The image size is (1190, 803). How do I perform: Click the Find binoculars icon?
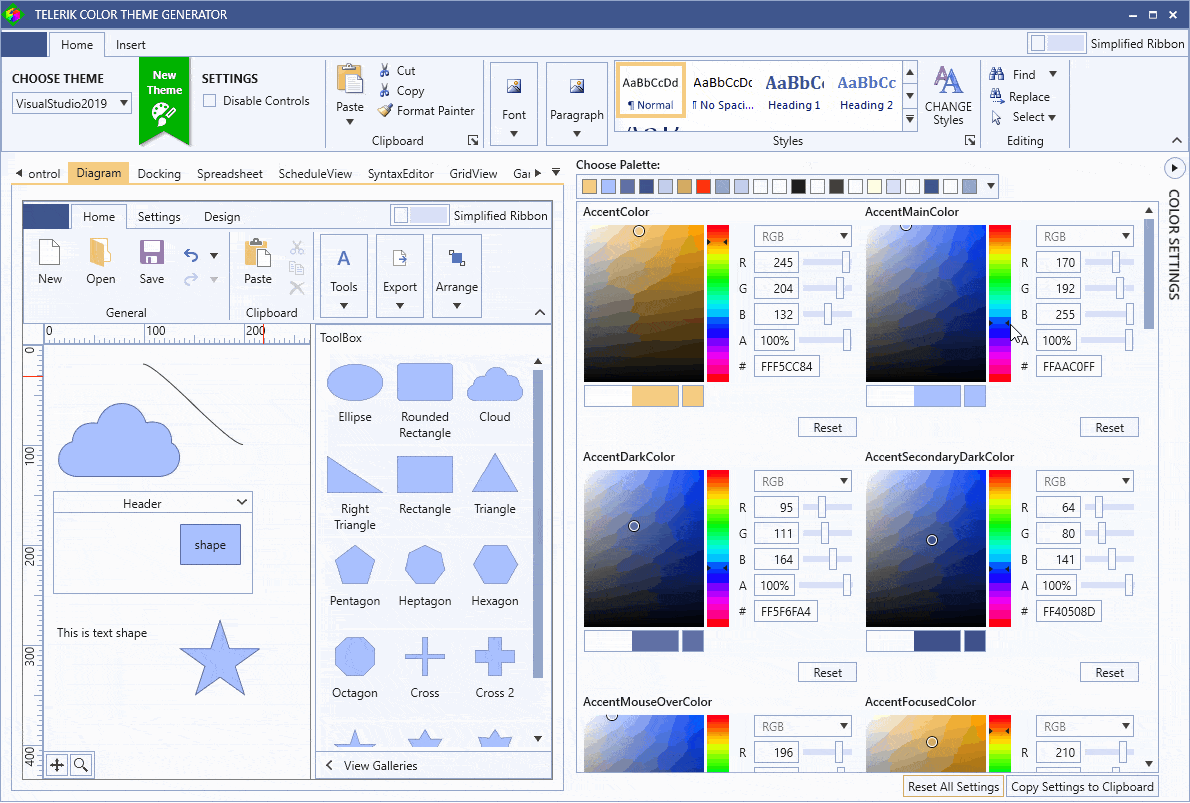click(996, 74)
